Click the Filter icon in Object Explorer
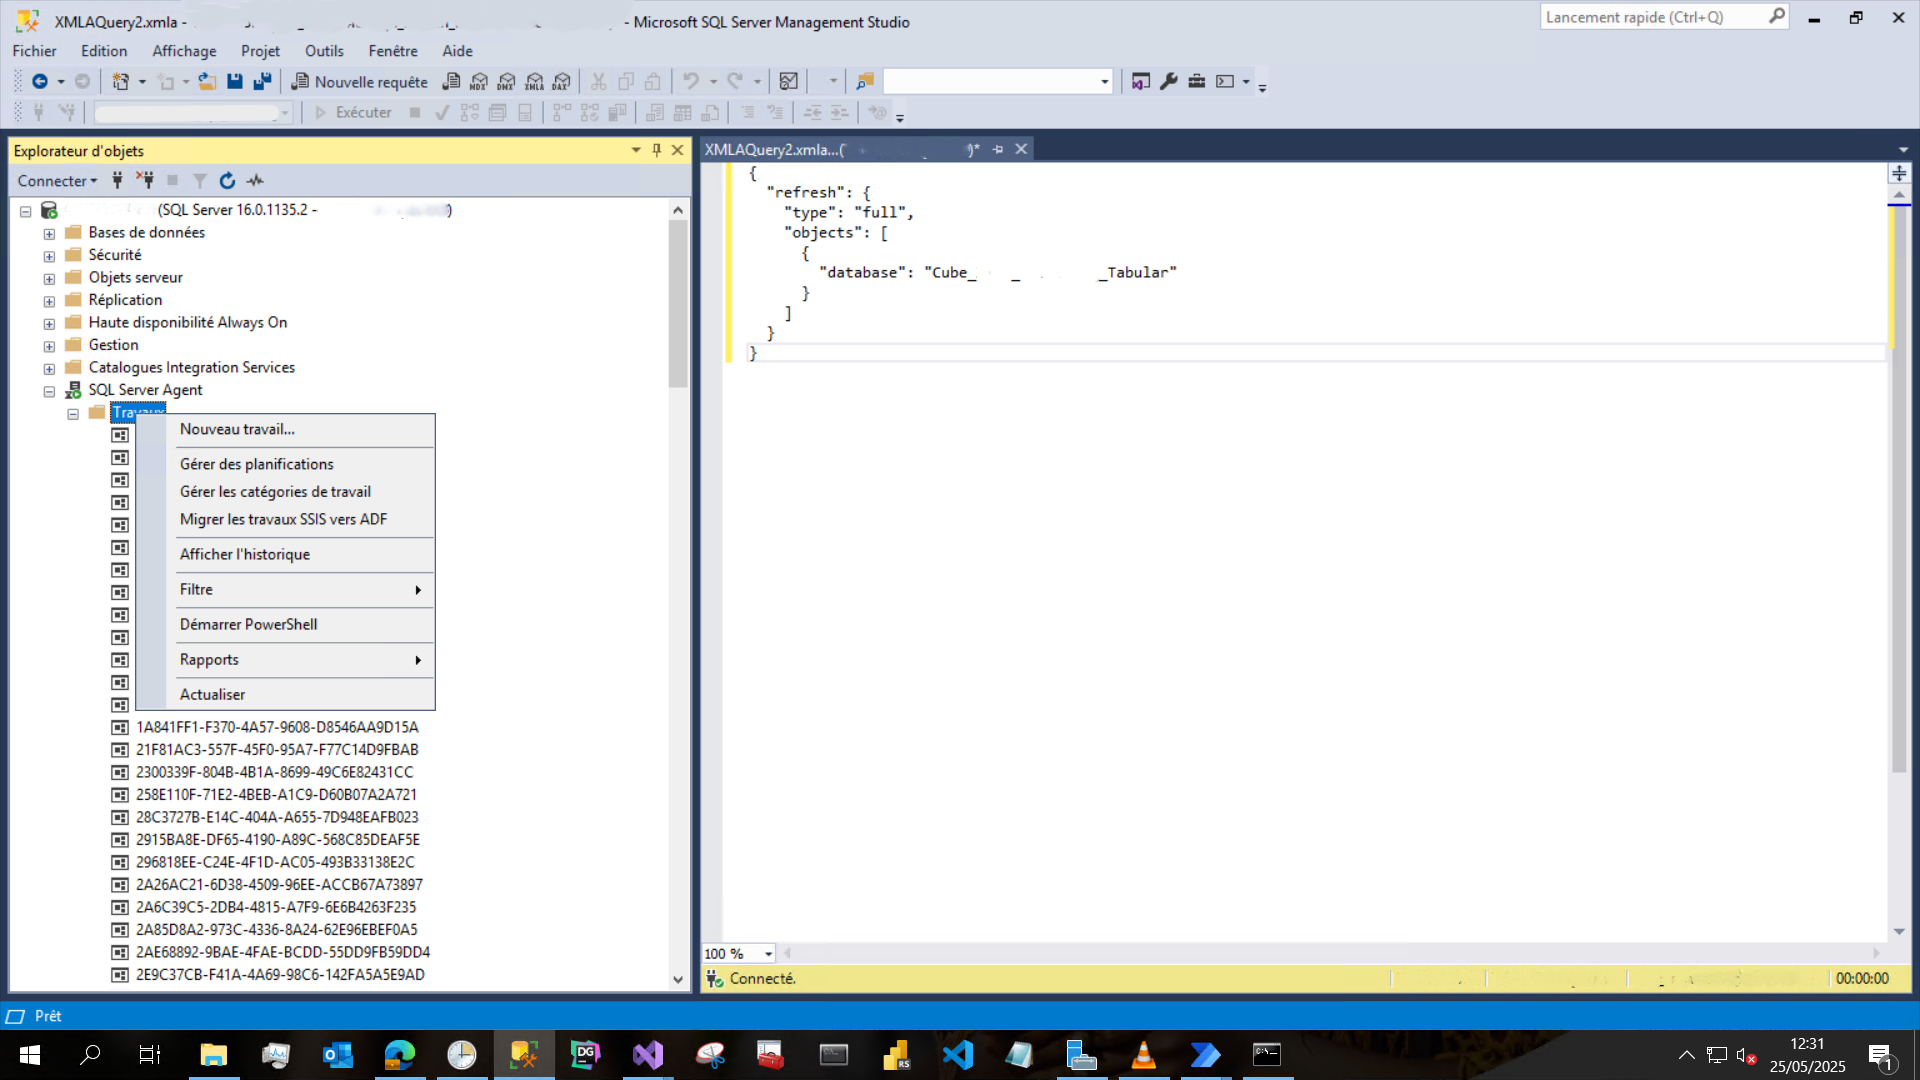The image size is (1920, 1080). pyautogui.click(x=200, y=181)
